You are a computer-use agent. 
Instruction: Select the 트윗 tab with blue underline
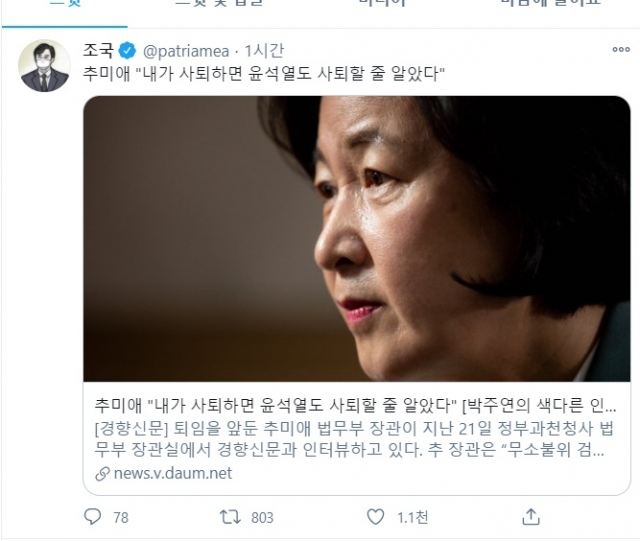(65, 12)
